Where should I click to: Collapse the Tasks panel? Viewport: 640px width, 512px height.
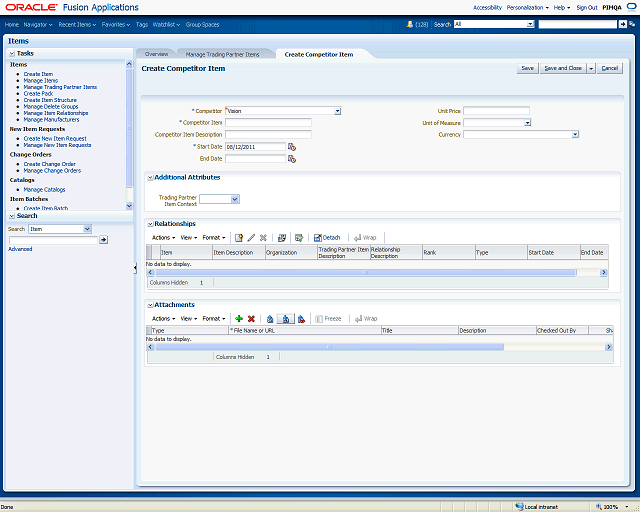click(x=11, y=53)
